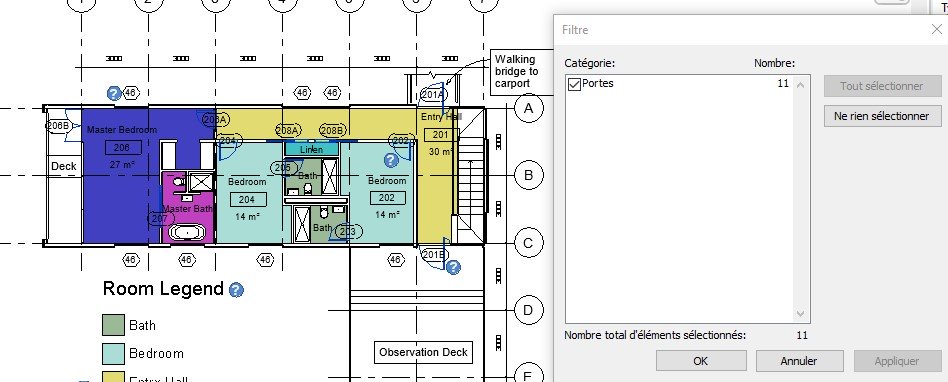Uncheck the Portes category checkbox

574,85
